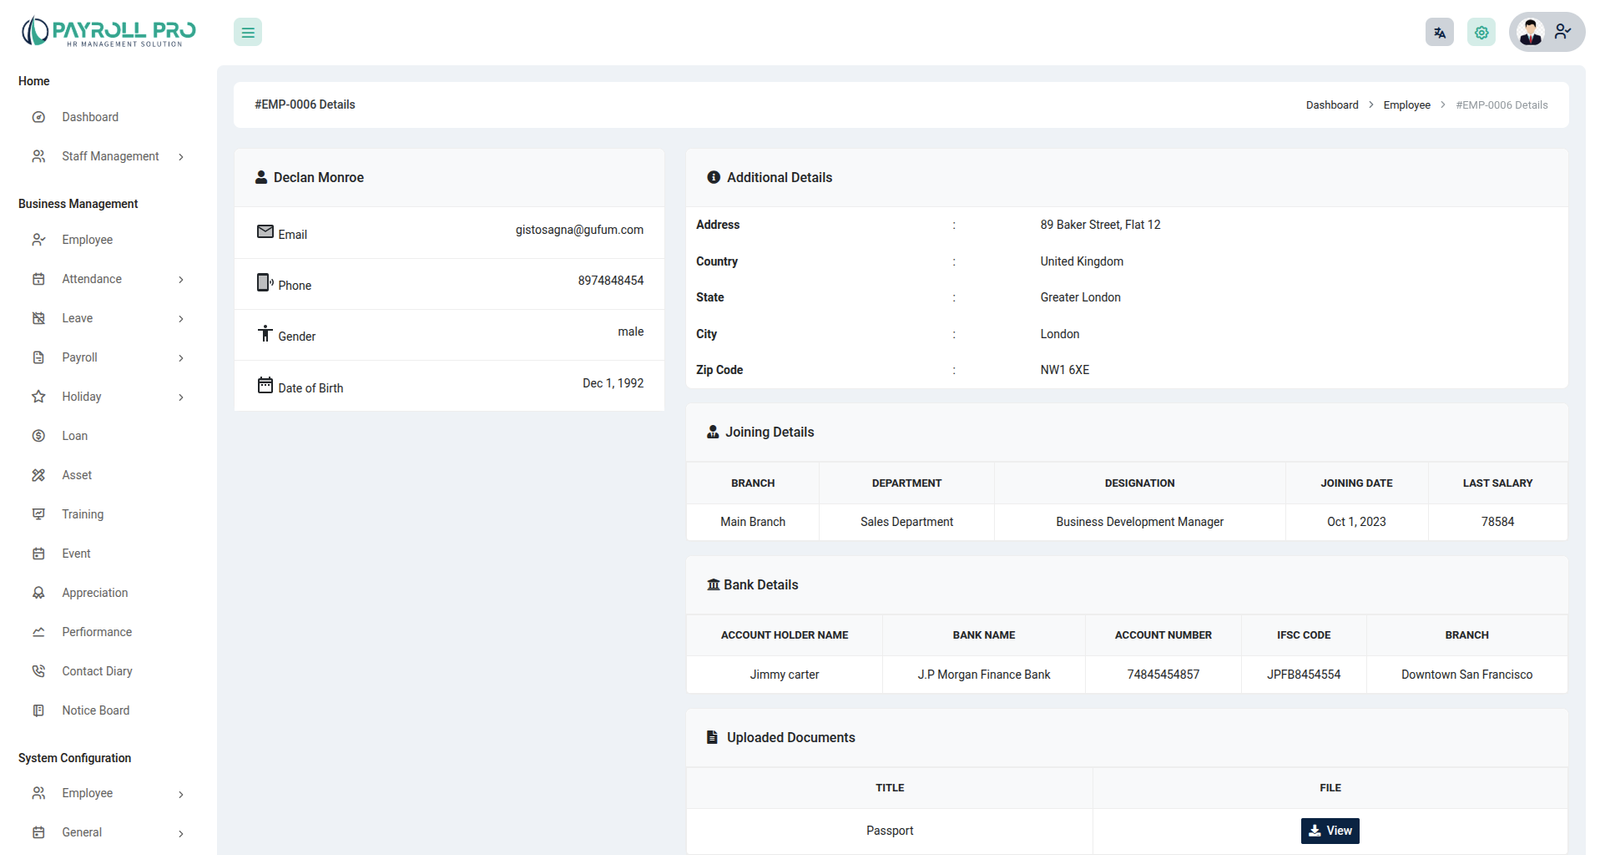Expand the Payroll submenu
The image size is (1600, 855).
click(x=181, y=358)
